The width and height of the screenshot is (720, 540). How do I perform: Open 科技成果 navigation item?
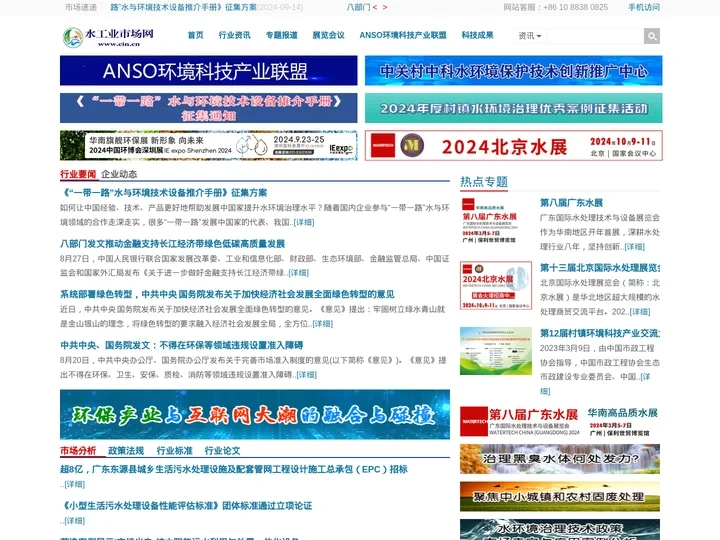click(478, 35)
